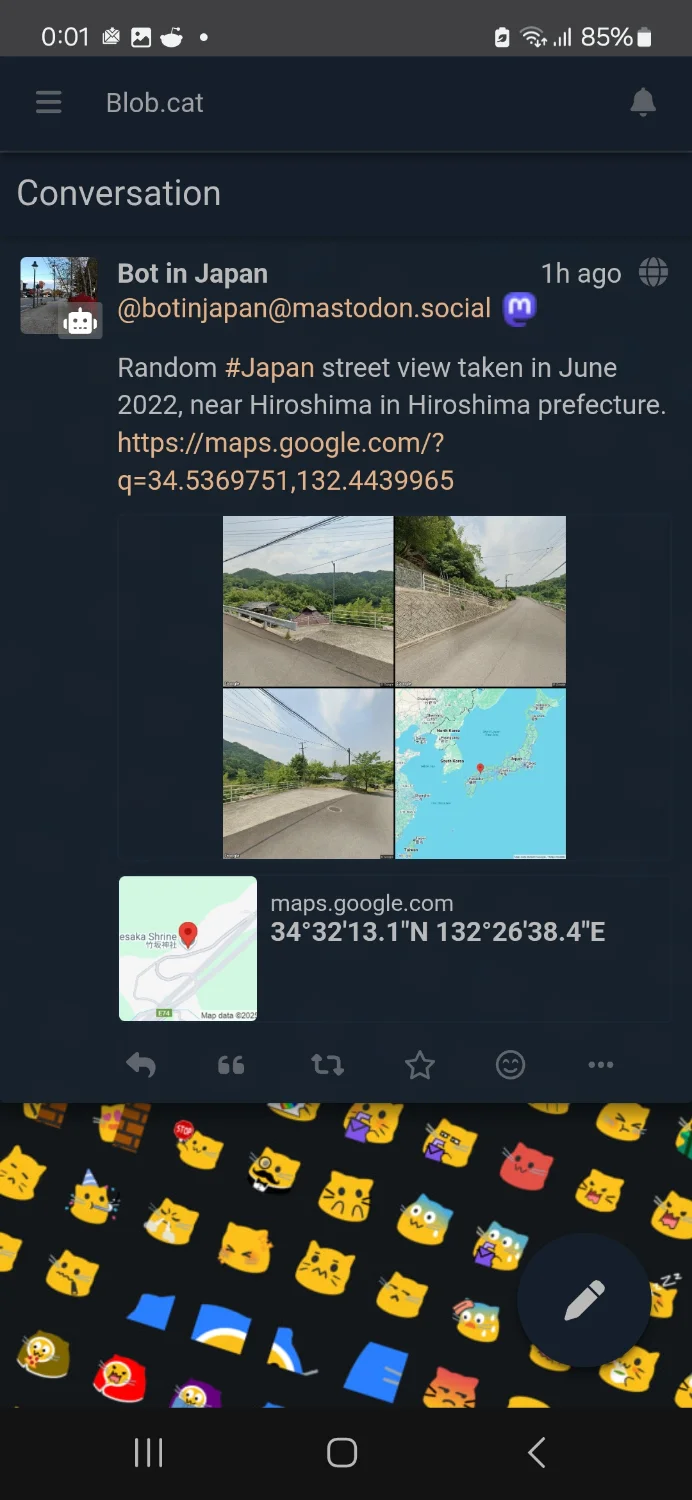The image size is (692, 1500).
Task: View the top-left street view photo
Action: (308, 601)
